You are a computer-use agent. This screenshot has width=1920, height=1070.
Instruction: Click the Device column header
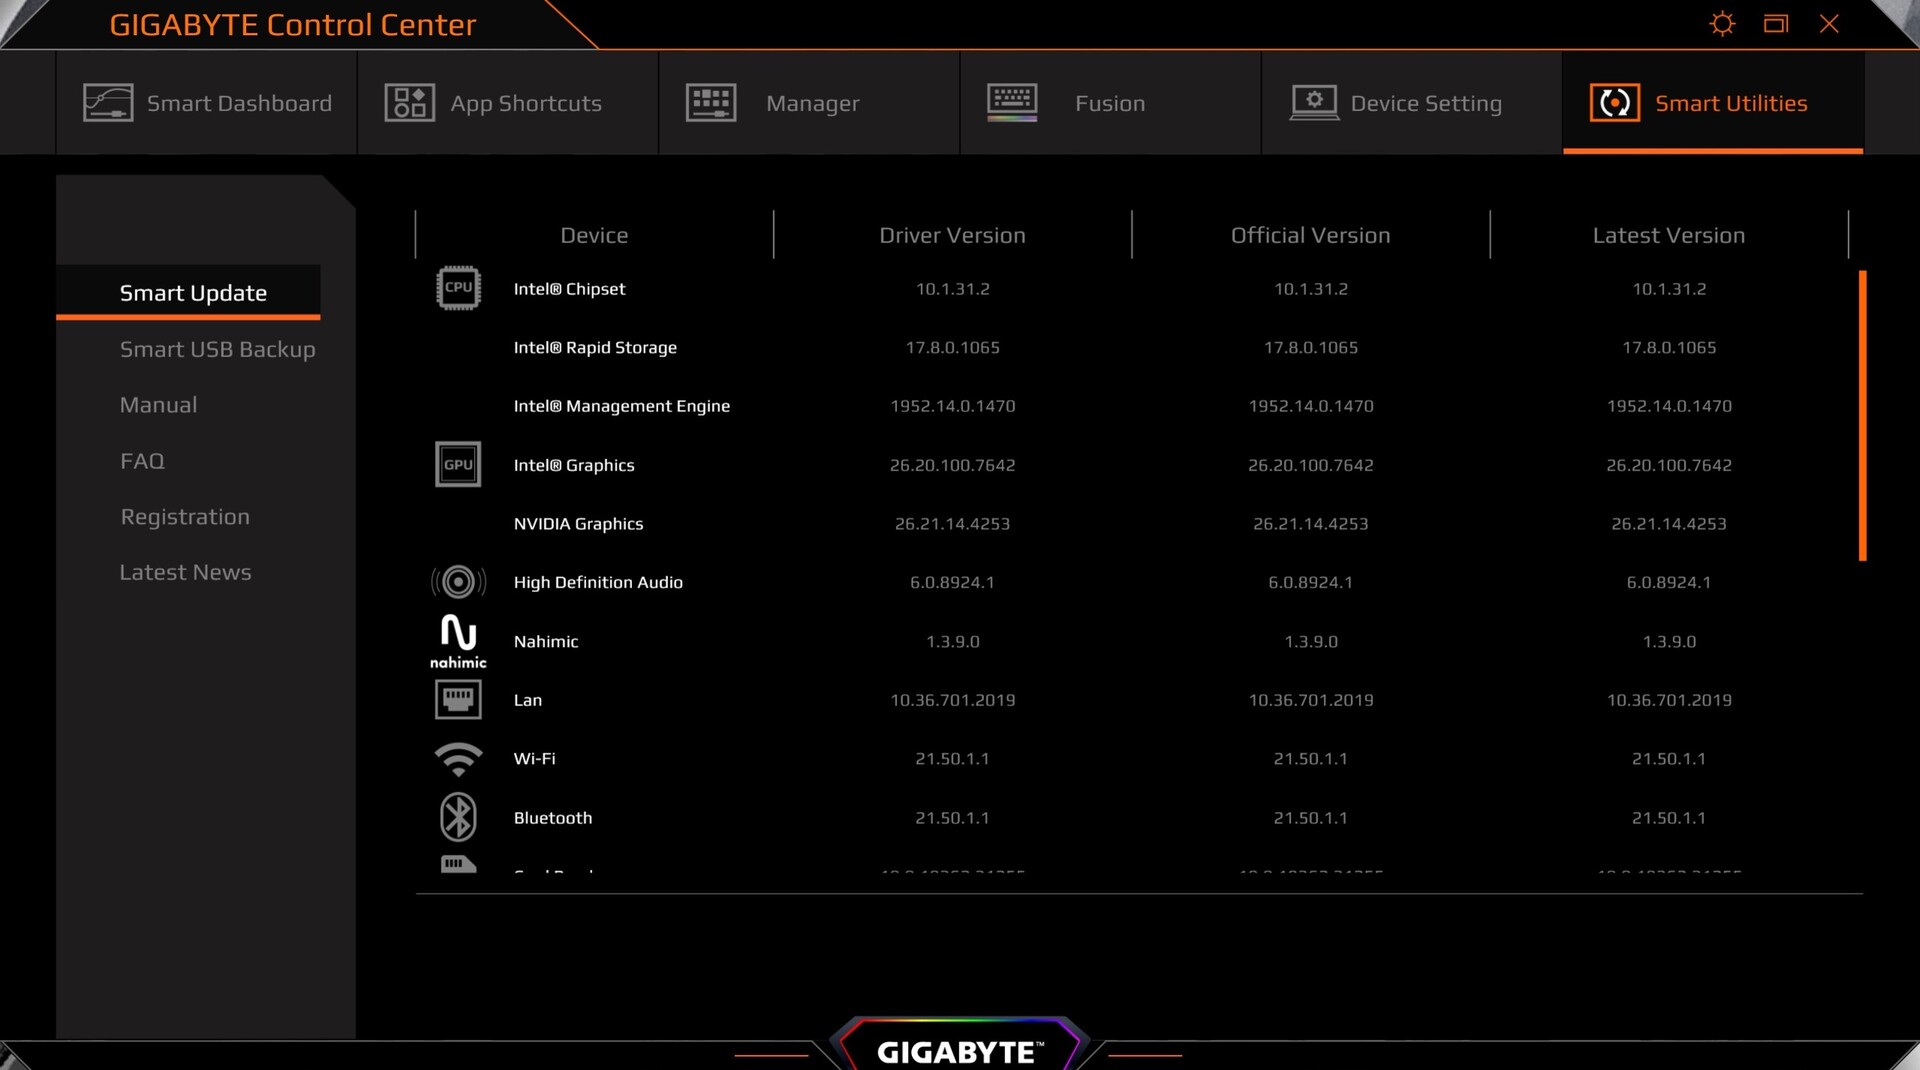pos(594,235)
